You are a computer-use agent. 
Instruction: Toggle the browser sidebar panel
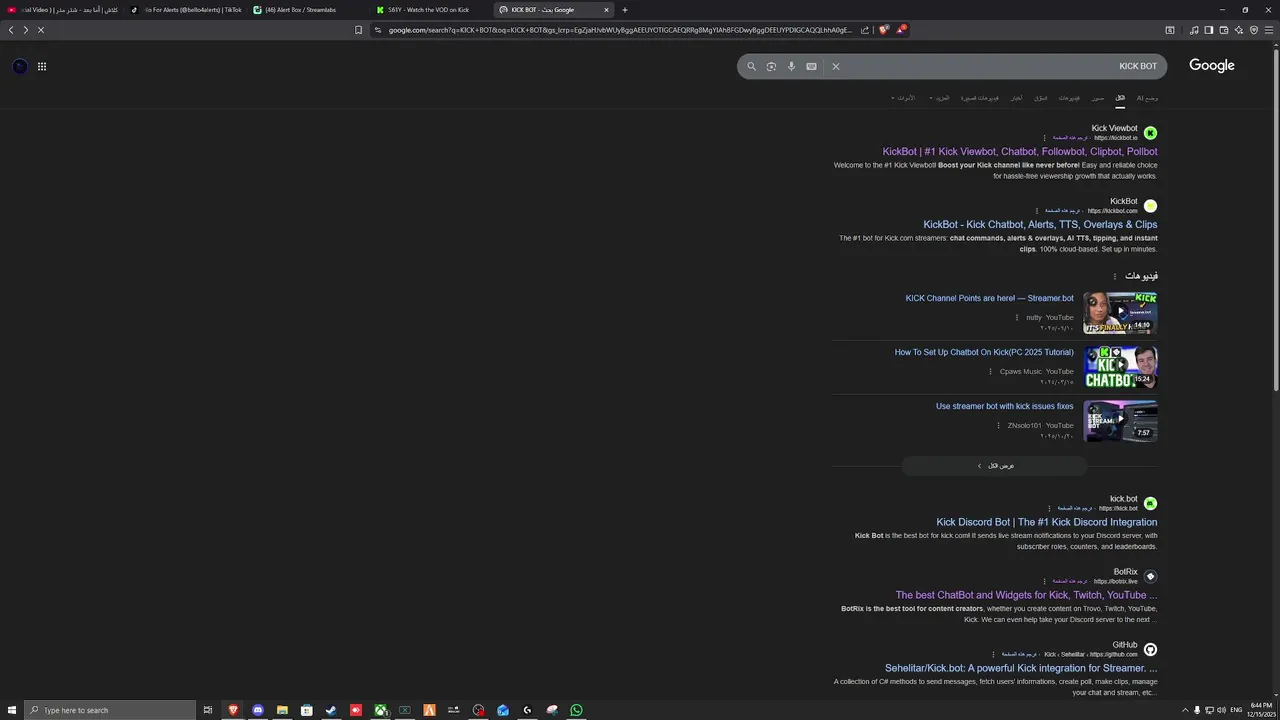pos(1208,30)
